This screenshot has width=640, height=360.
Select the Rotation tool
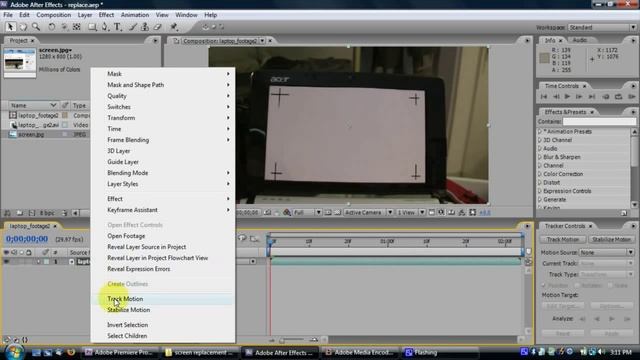point(51,27)
